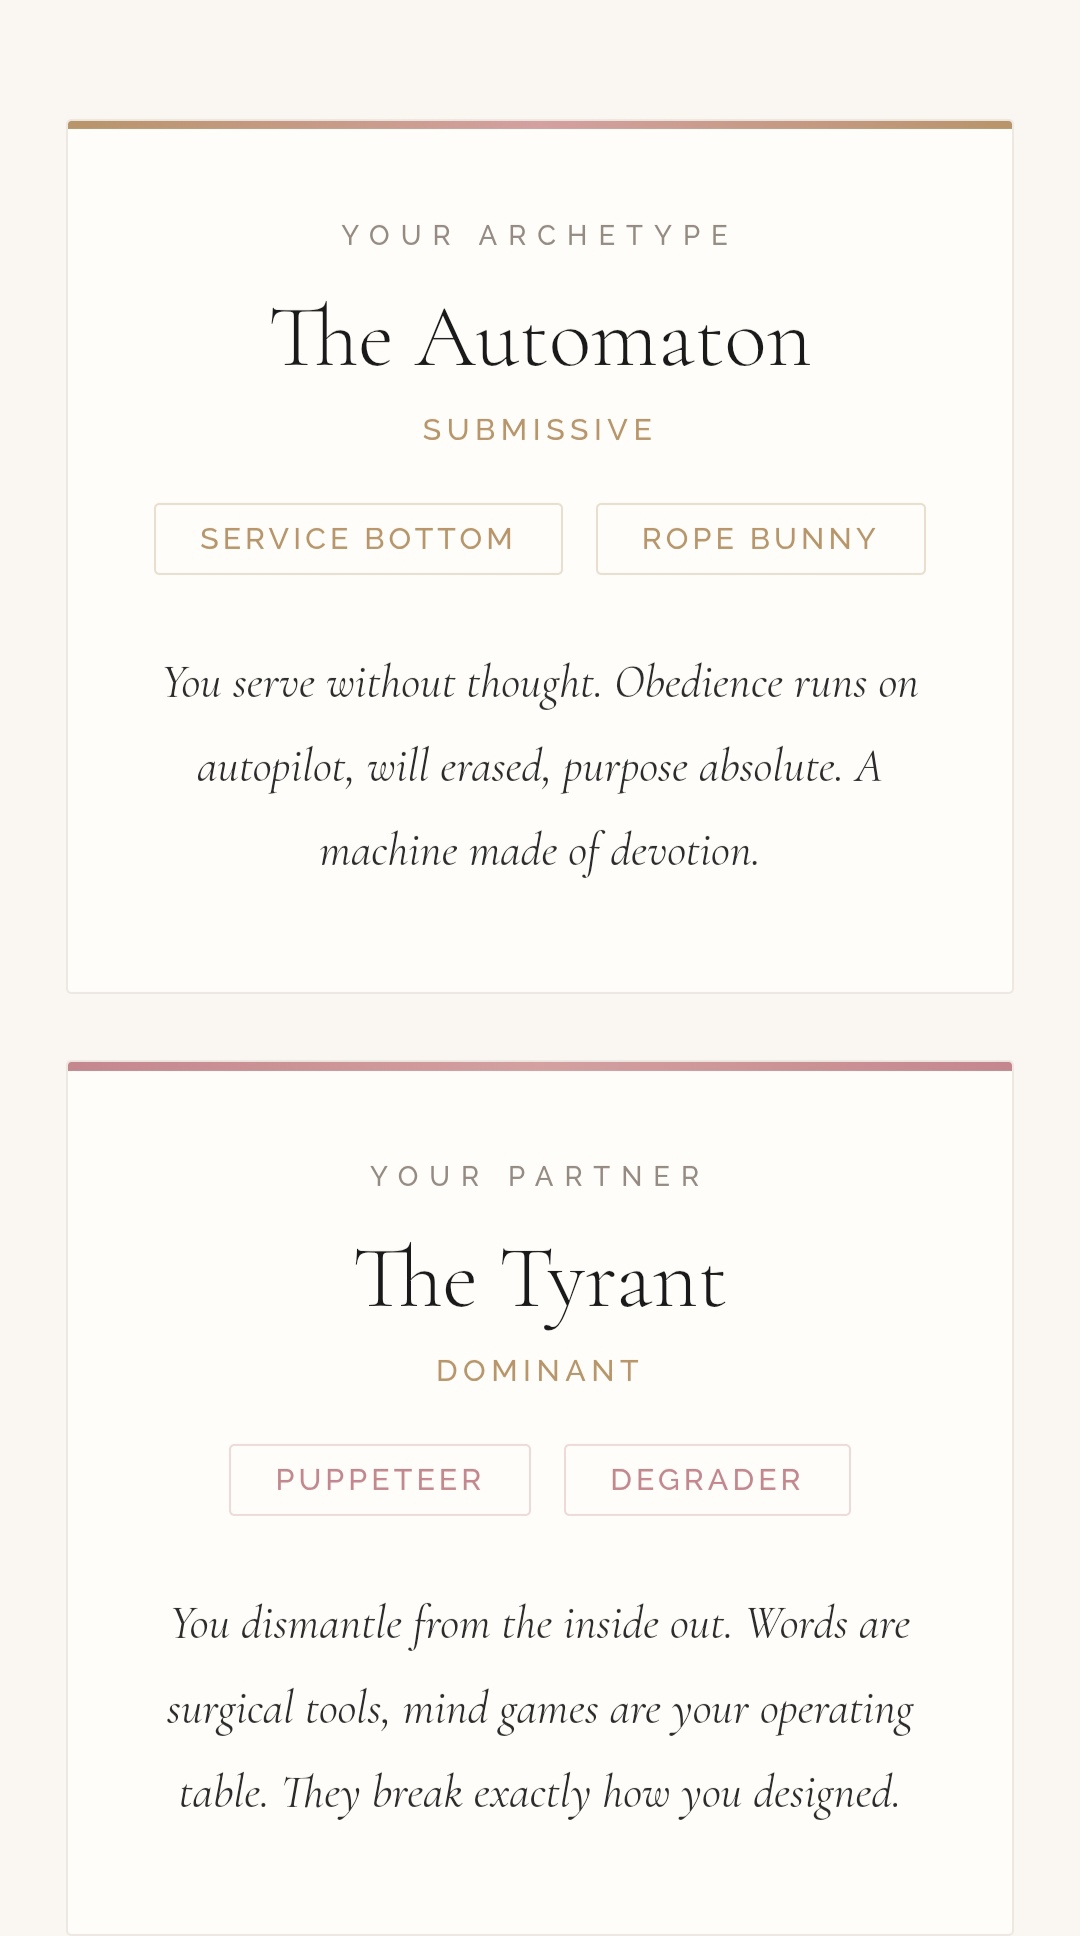
Task: Click the word "Obedience" in the description
Action: tap(698, 684)
